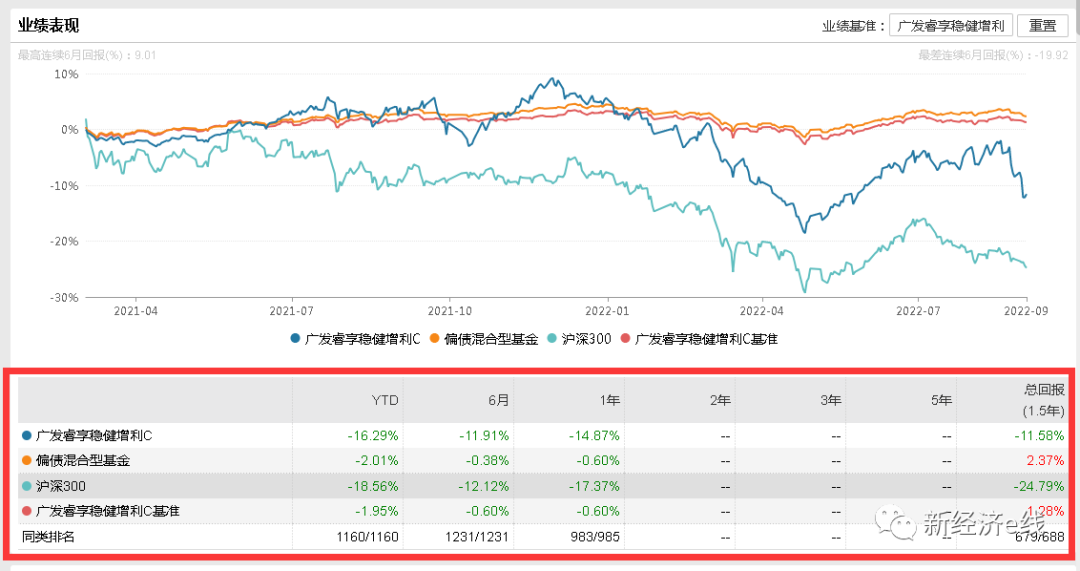This screenshot has height=571, width=1080.
Task: Click the red swatch in the 广发睿享稳健增利C基准 table row
Action: pyautogui.click(x=27, y=511)
